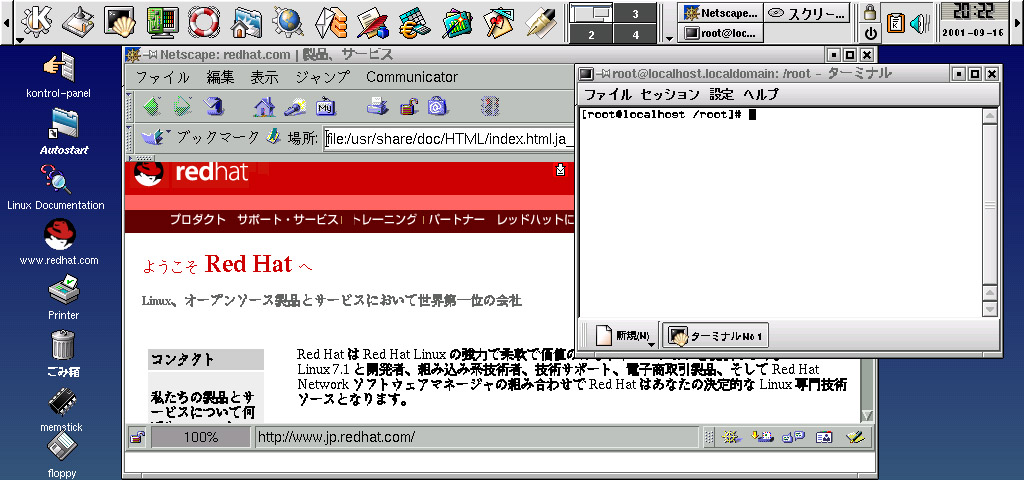Collapse Netscape location toolbar handle
Viewport: 1024px width, 480px height.
(x=129, y=137)
